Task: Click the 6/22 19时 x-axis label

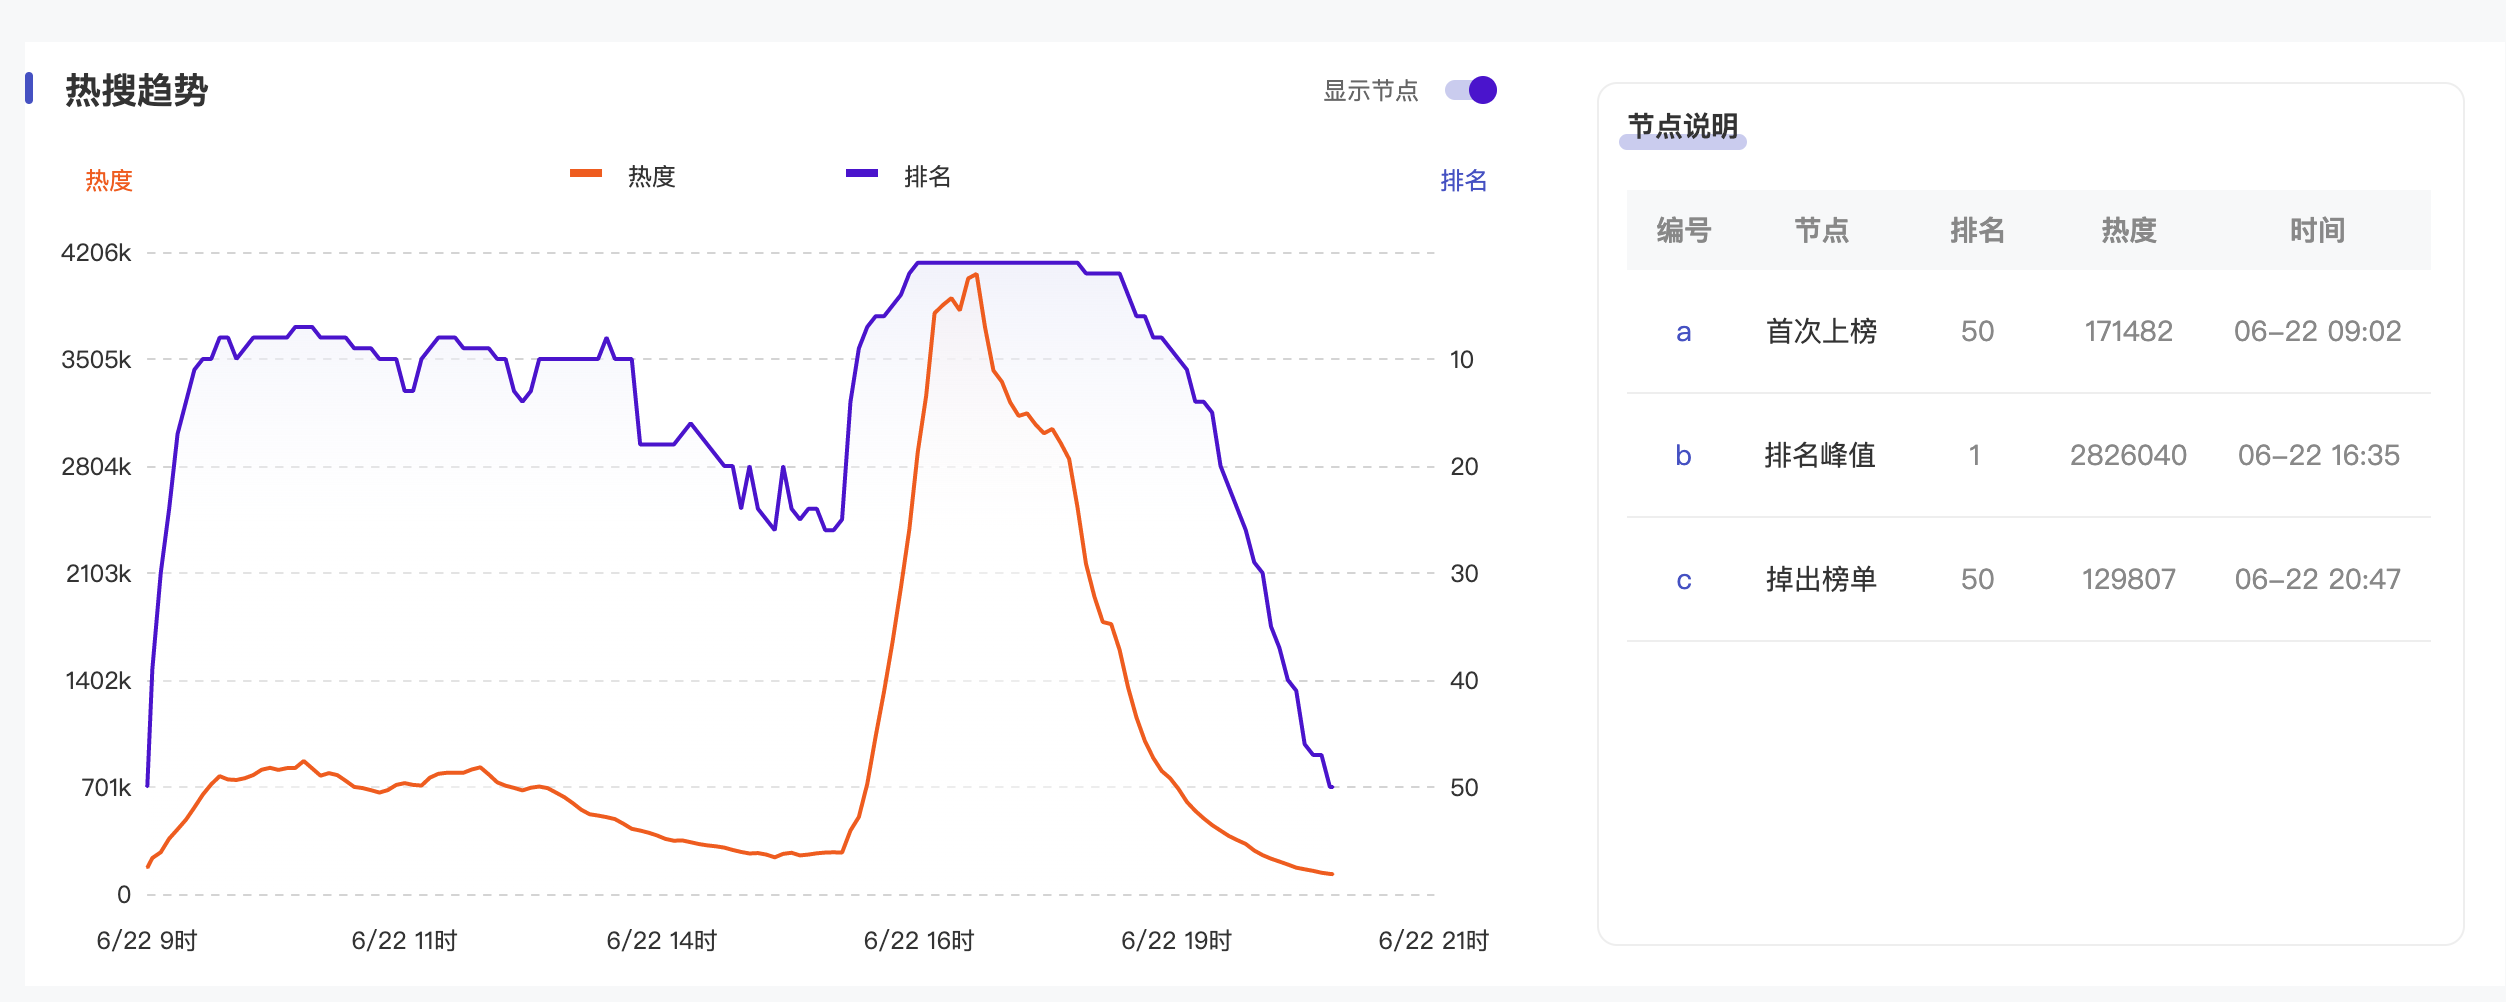Action: (x=1176, y=940)
